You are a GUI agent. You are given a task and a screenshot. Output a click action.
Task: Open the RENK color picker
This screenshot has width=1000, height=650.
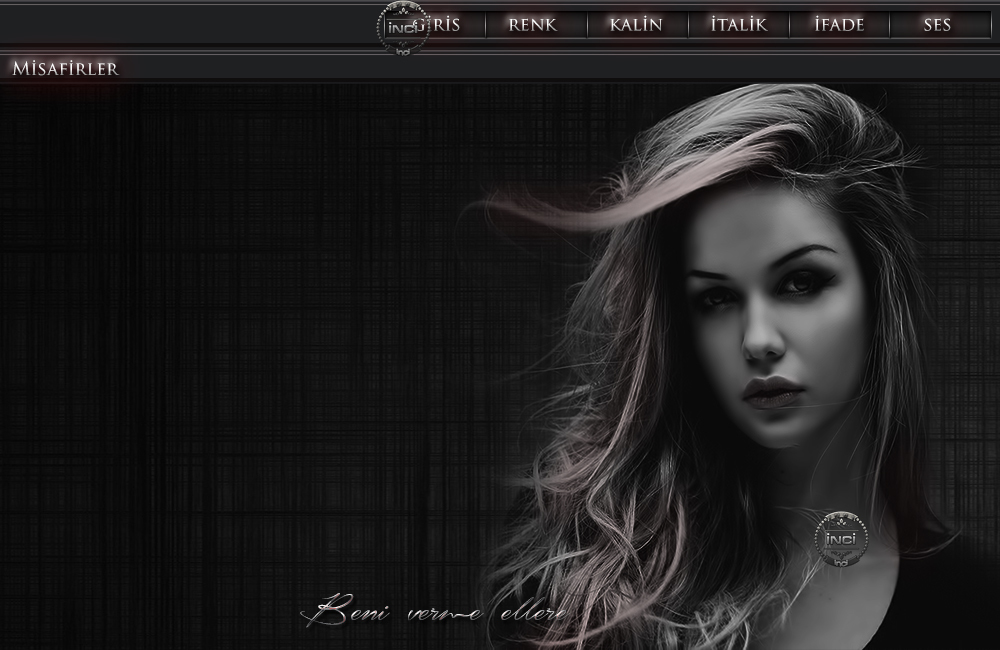pyautogui.click(x=533, y=25)
